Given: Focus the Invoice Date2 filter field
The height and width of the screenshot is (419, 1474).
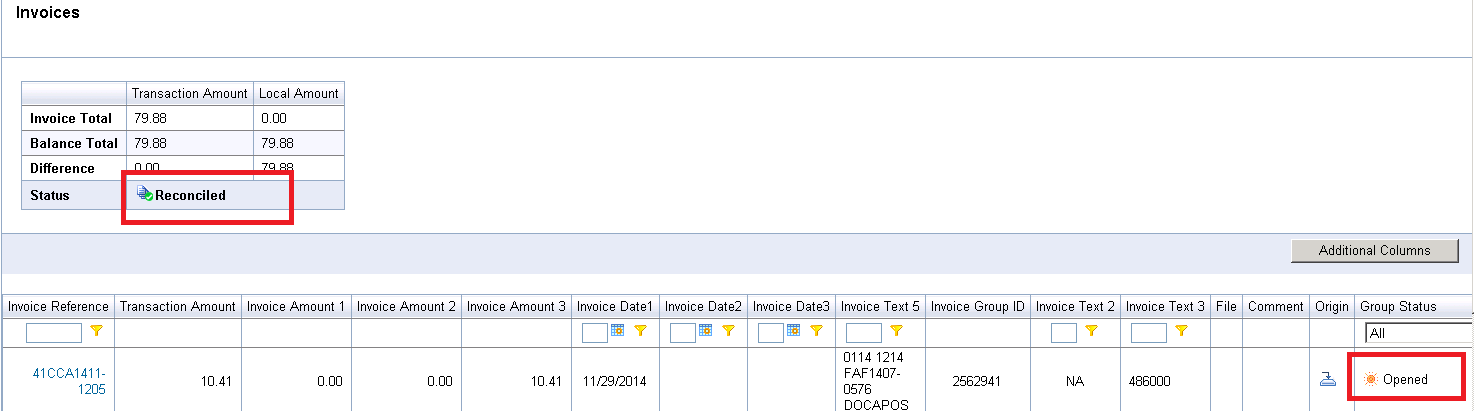Looking at the screenshot, I should [x=683, y=333].
